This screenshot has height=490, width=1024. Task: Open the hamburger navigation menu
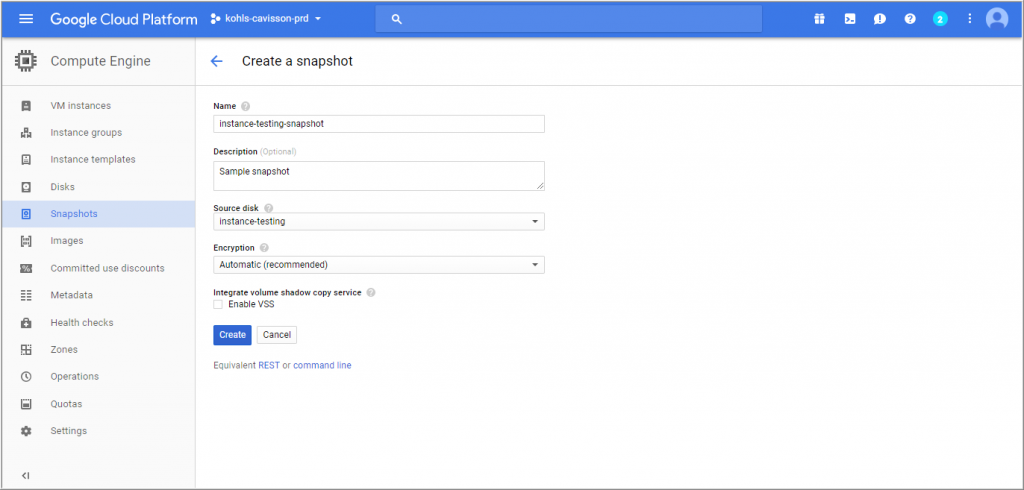tap(26, 19)
